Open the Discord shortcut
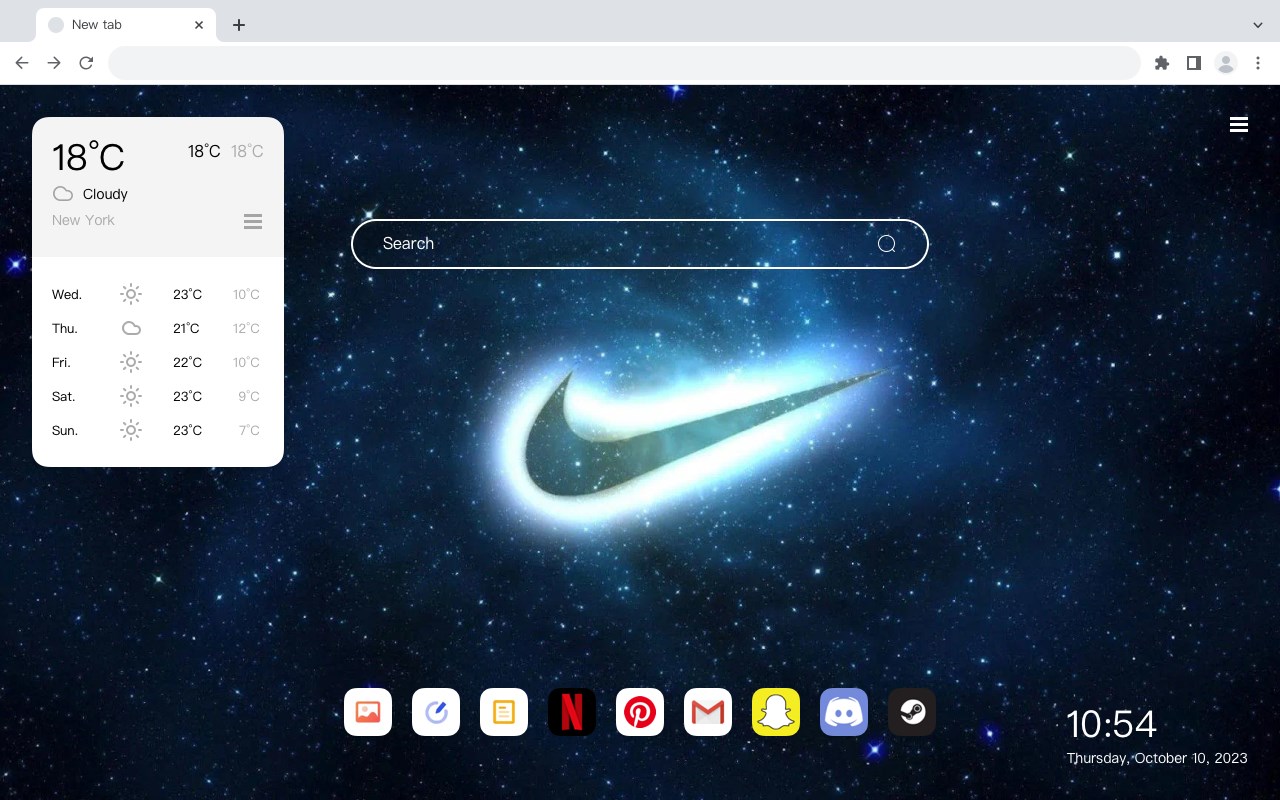The width and height of the screenshot is (1280, 800). (x=844, y=712)
